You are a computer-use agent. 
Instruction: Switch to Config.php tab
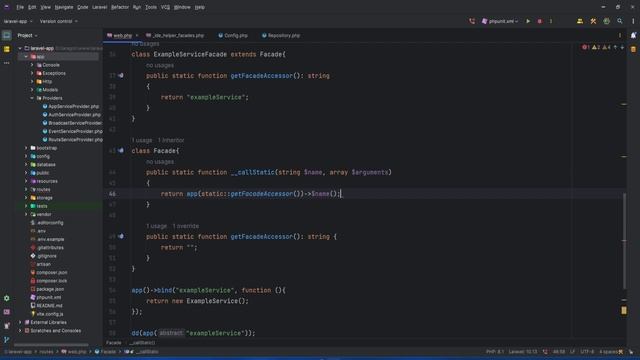[x=233, y=36]
